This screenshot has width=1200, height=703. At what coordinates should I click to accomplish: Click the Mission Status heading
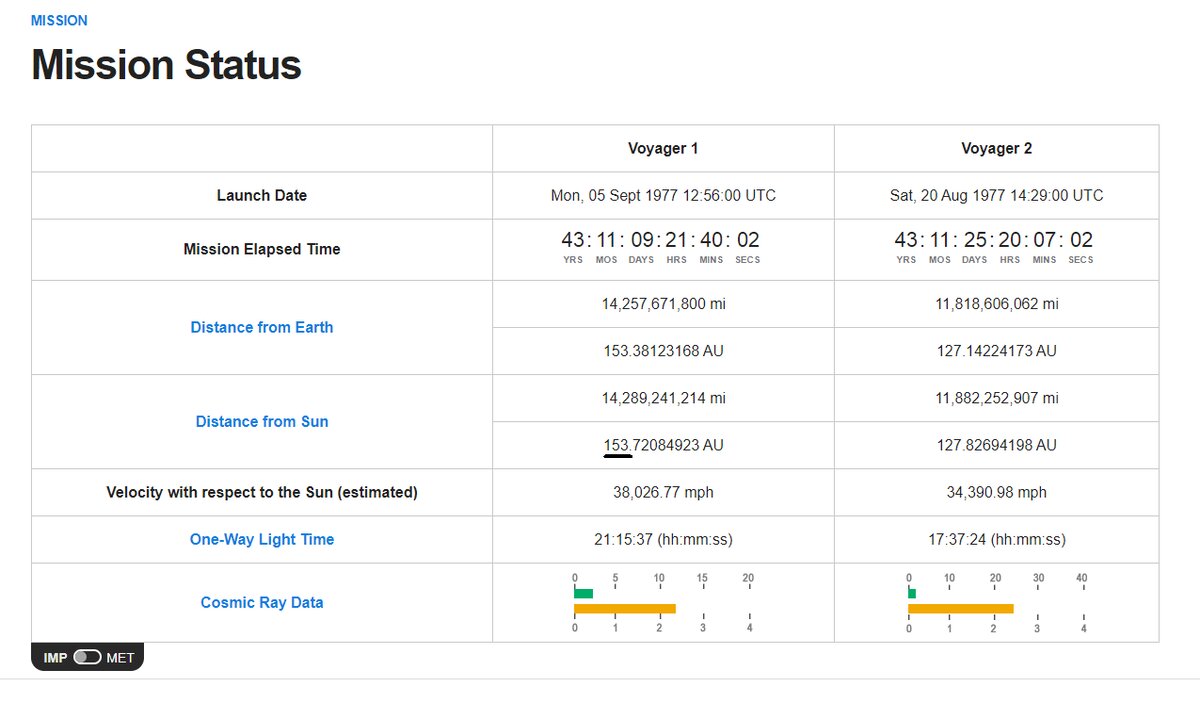tap(166, 65)
